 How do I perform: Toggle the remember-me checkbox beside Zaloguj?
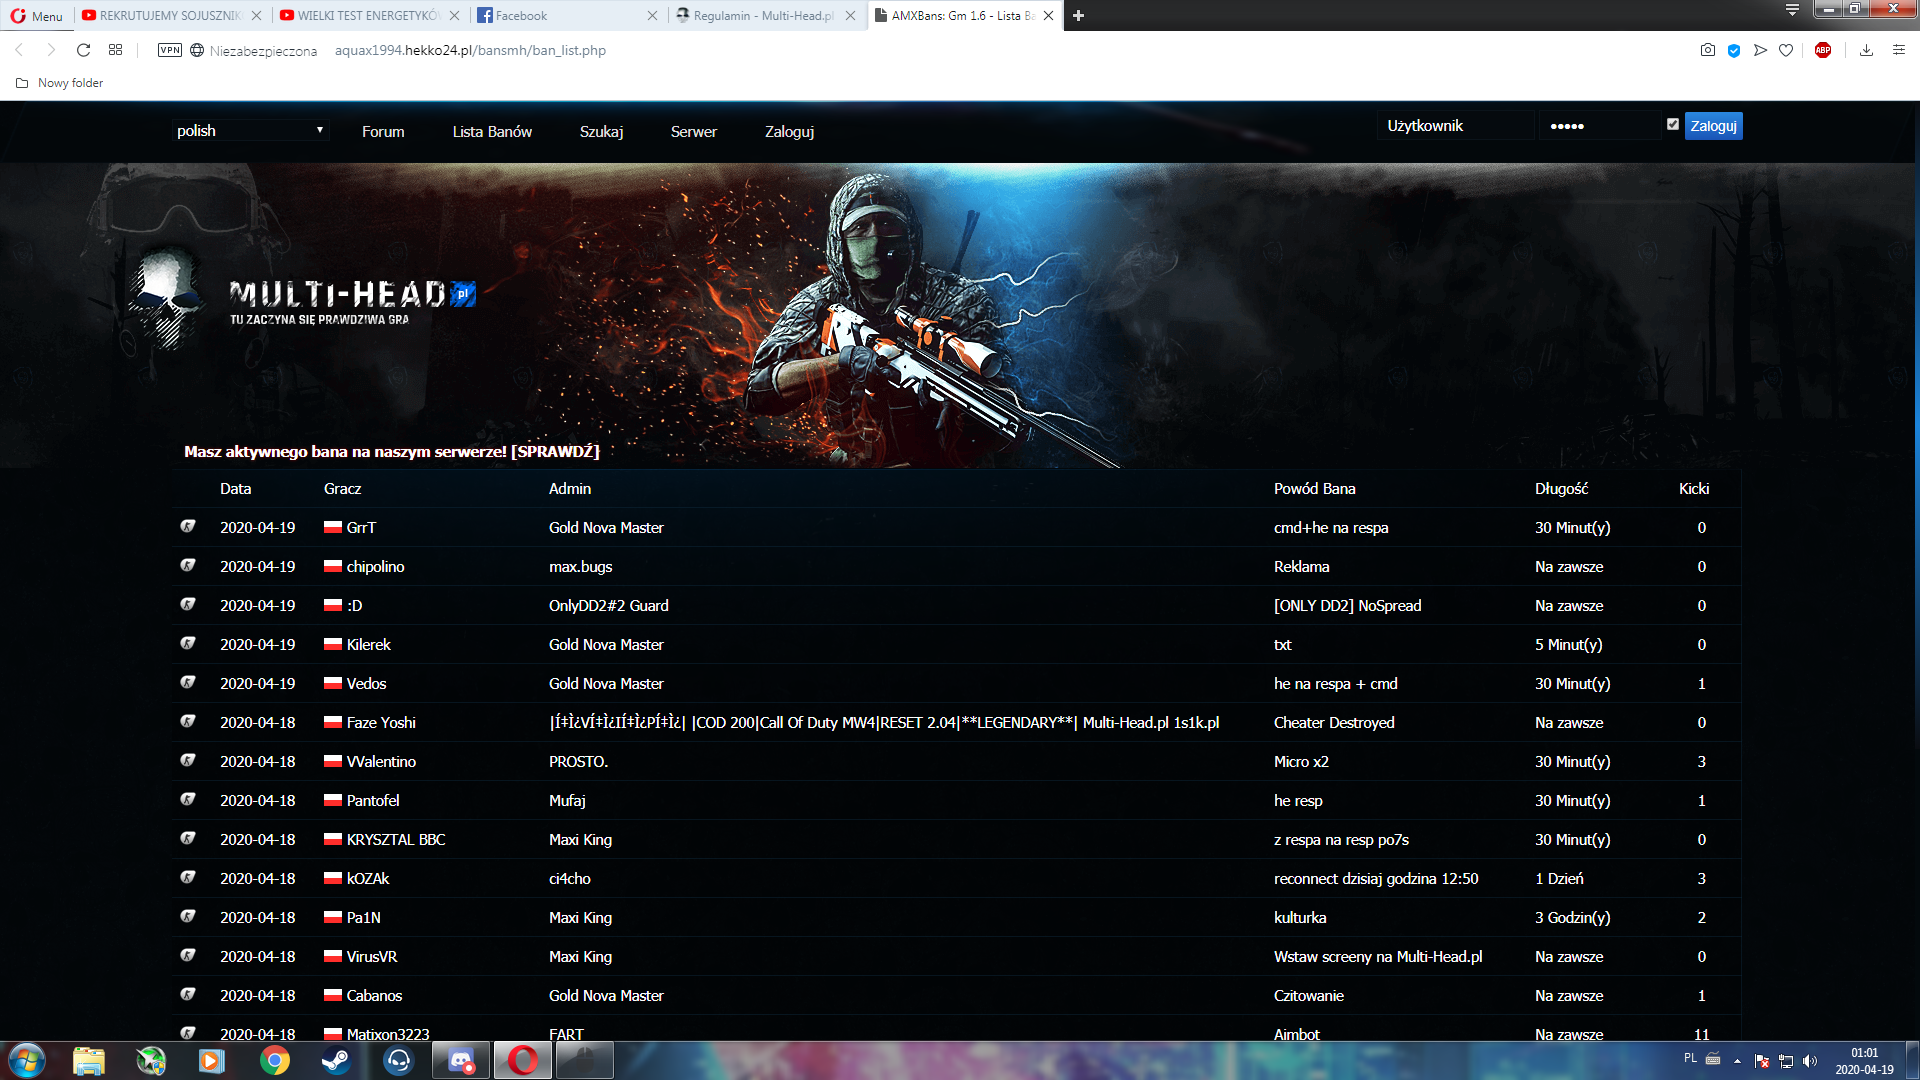pos(1672,125)
